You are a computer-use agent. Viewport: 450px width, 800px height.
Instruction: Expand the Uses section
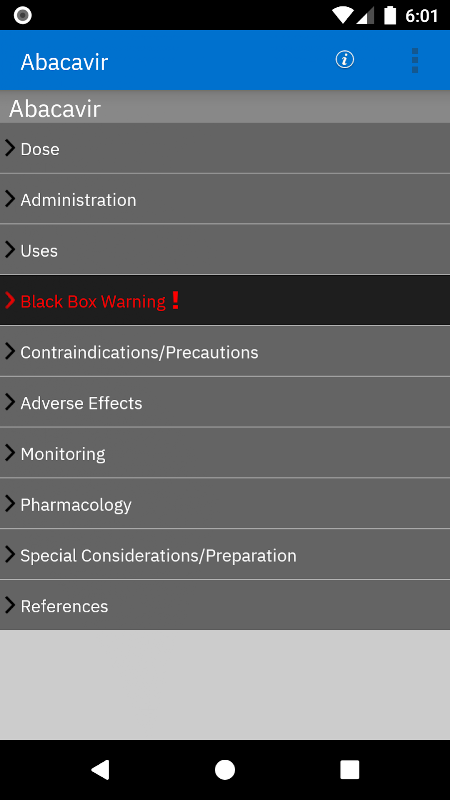coord(225,249)
